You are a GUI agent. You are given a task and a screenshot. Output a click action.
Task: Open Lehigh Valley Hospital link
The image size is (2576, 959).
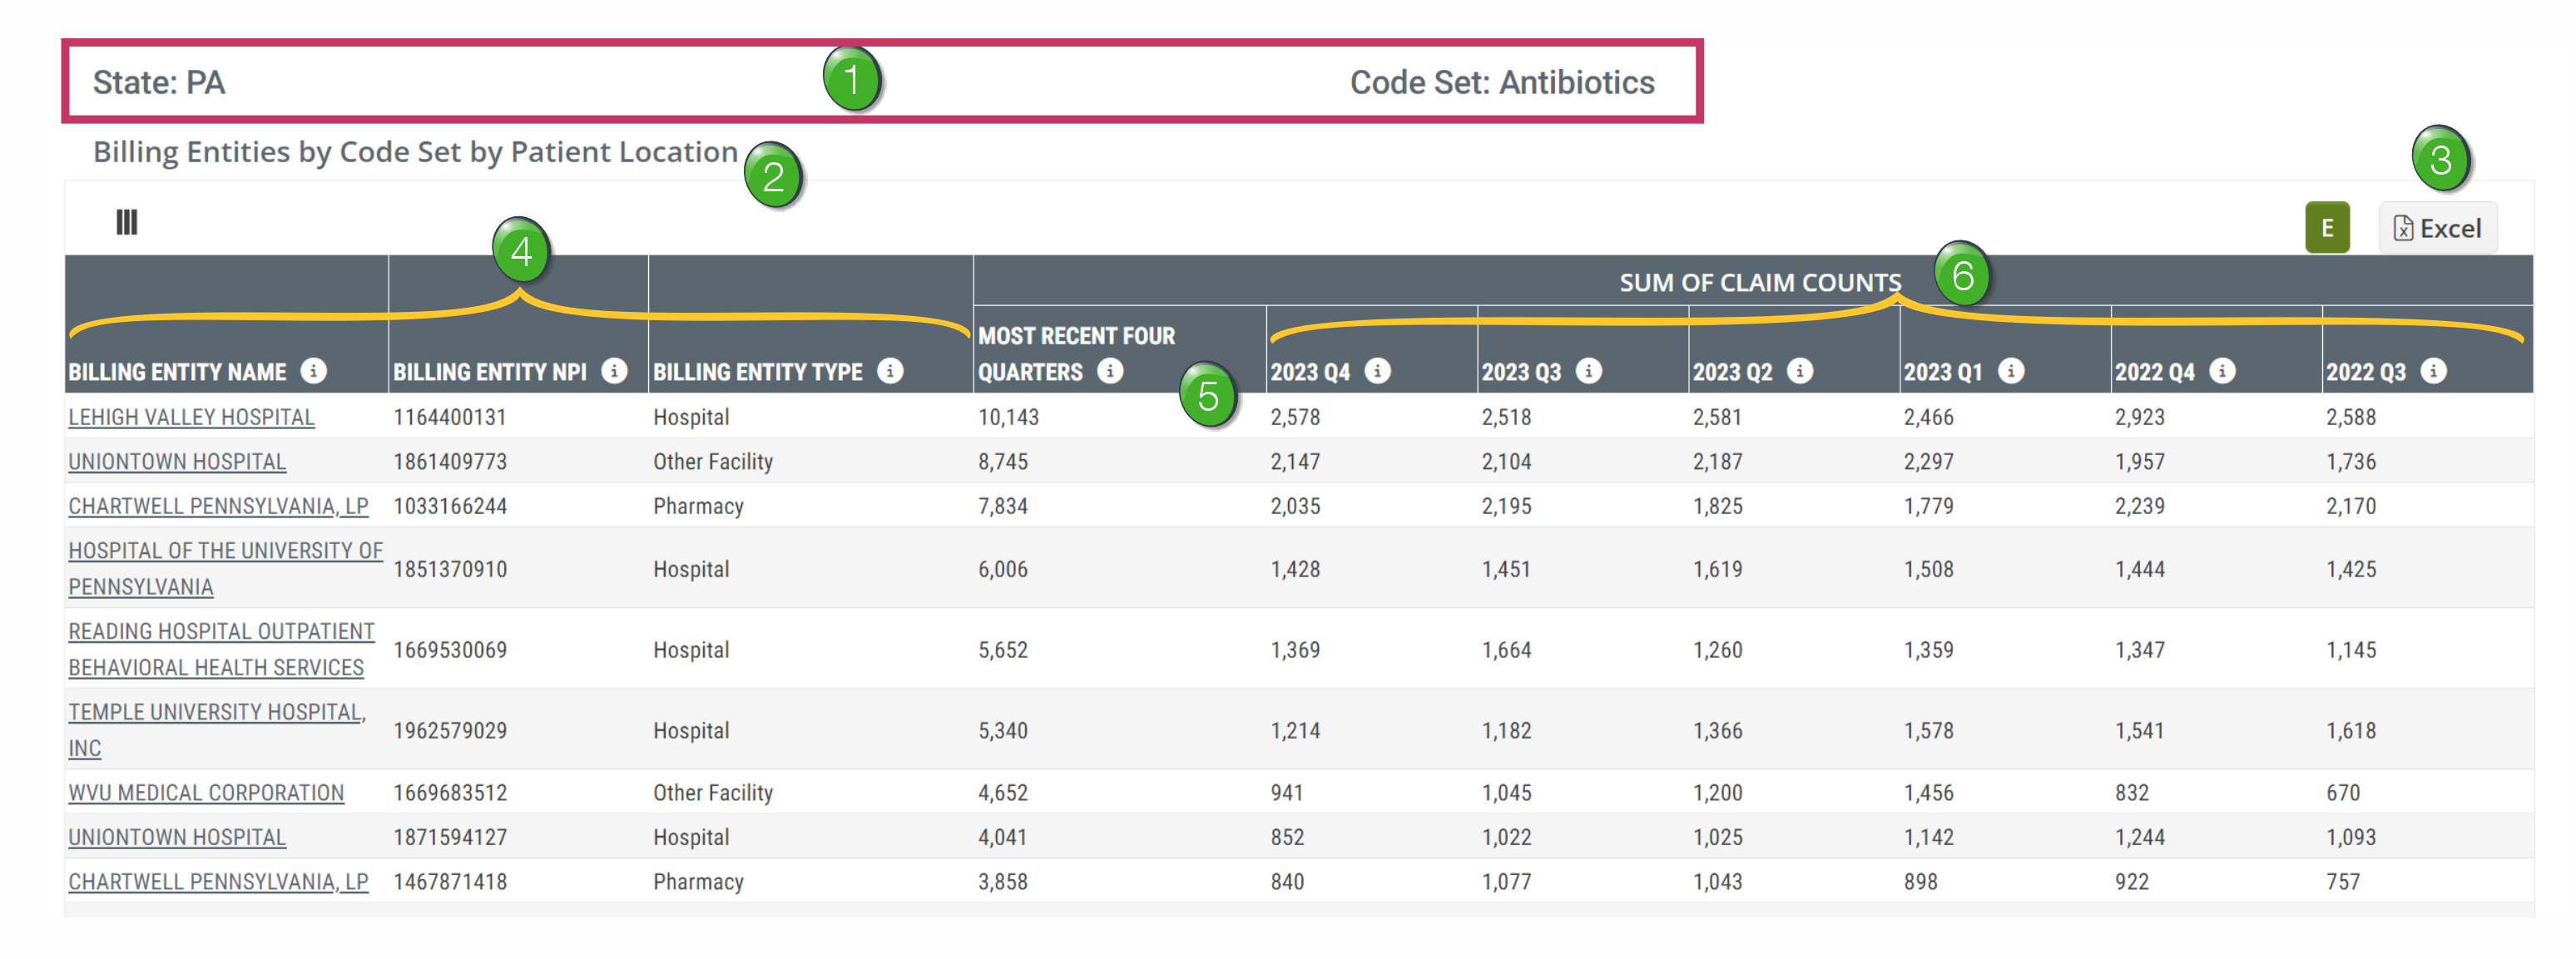(x=191, y=417)
